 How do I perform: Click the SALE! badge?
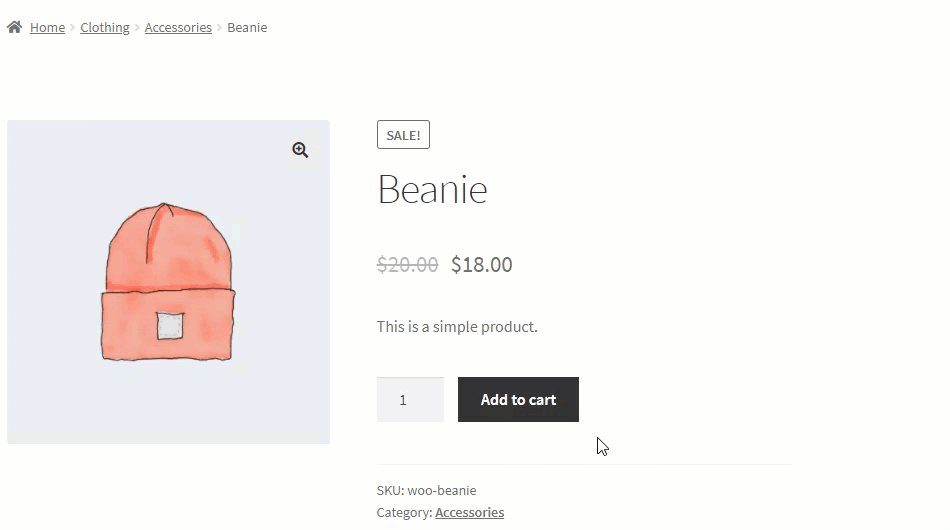(404, 134)
